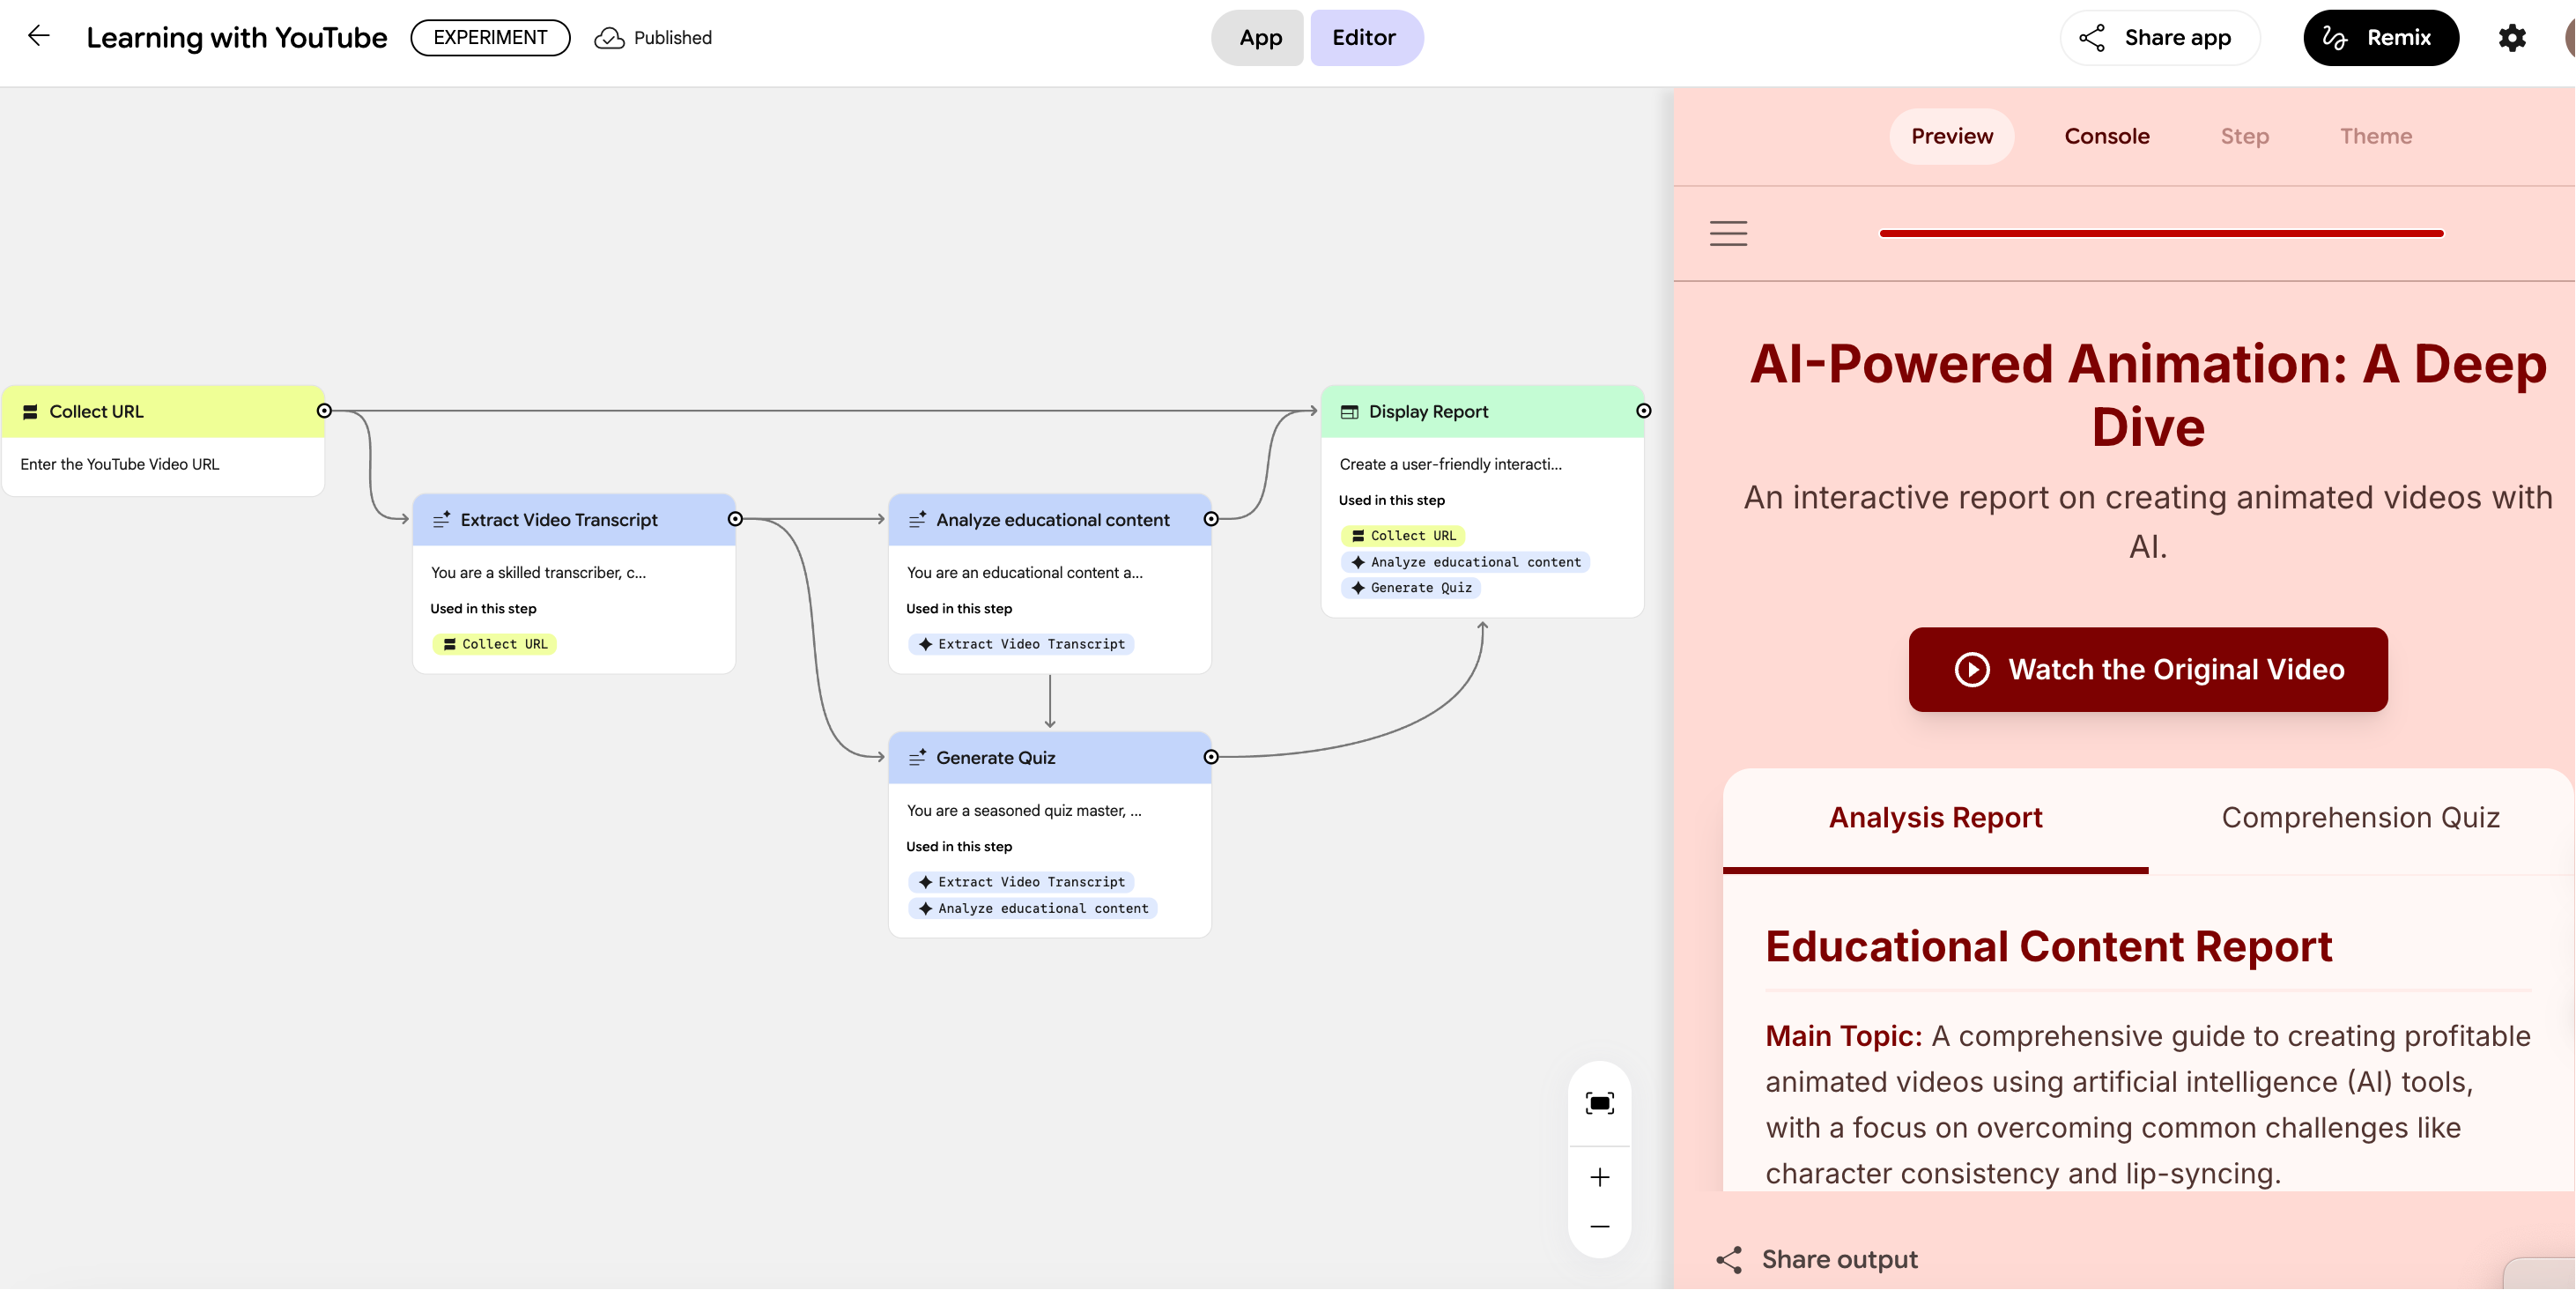Click the Share output link
The image size is (2576, 1290).
[x=1817, y=1259]
